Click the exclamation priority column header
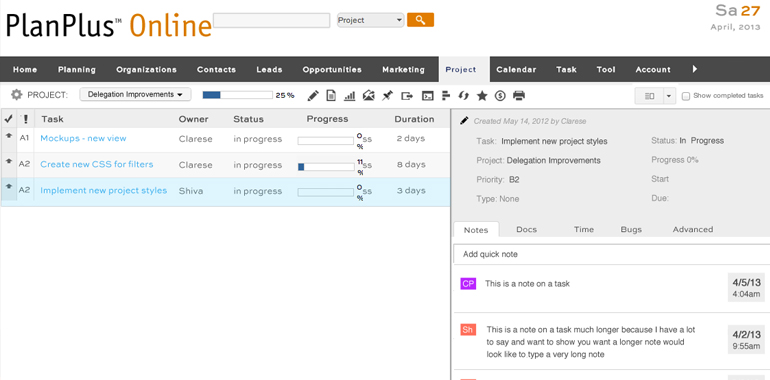The width and height of the screenshot is (770, 380). tap(25, 119)
